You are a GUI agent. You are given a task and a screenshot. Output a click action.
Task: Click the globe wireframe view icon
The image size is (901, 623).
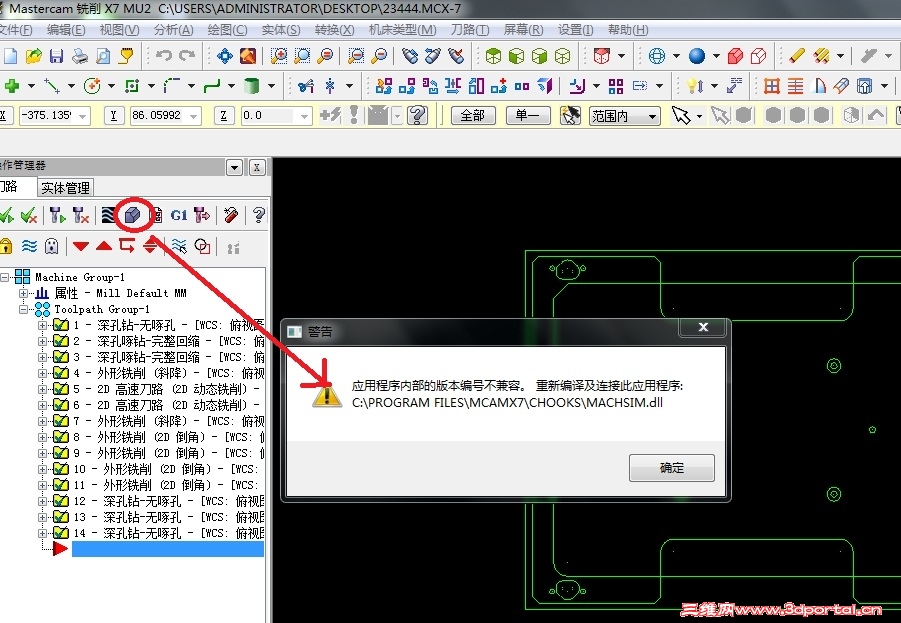coord(657,56)
